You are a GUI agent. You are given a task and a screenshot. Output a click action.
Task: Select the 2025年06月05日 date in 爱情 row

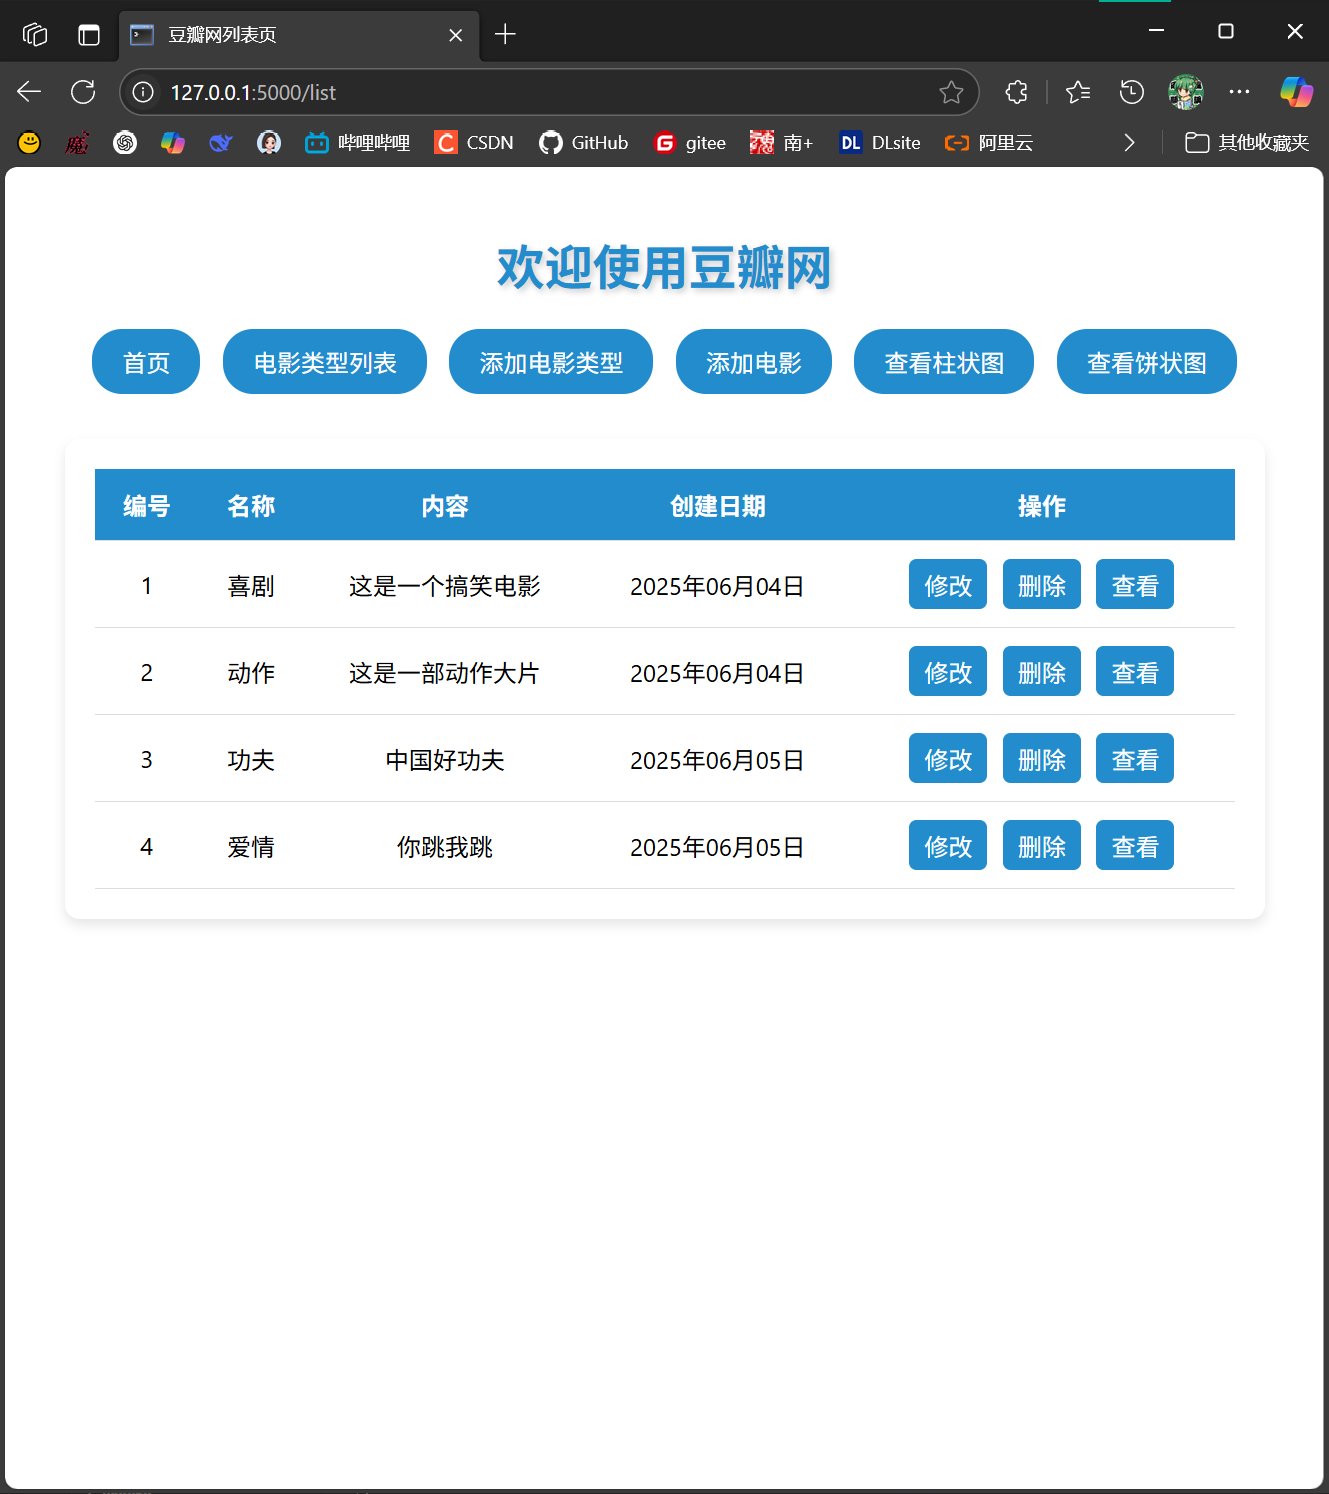point(718,847)
